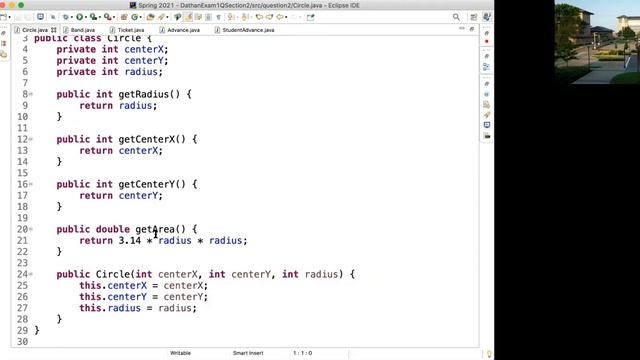Open the Coverage dropdown arrow
This screenshot has width=640, height=360.
[x=100, y=17]
